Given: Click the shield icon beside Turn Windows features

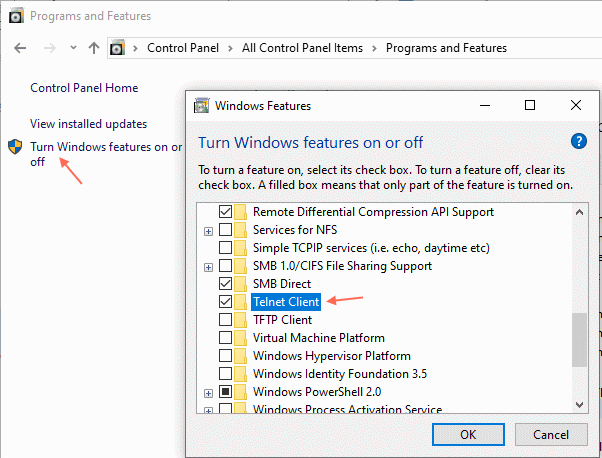Looking at the screenshot, I should (x=15, y=147).
